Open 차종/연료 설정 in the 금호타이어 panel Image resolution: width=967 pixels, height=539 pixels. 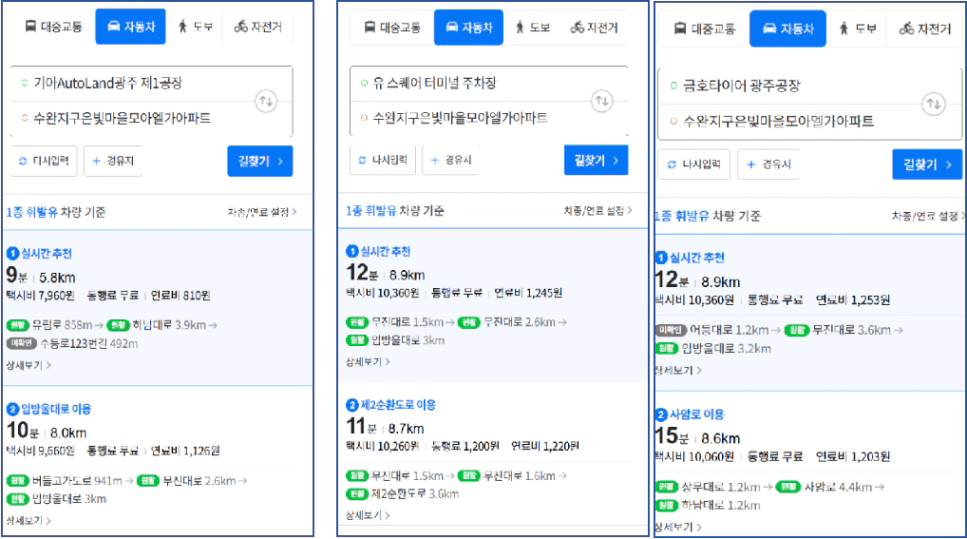click(928, 216)
